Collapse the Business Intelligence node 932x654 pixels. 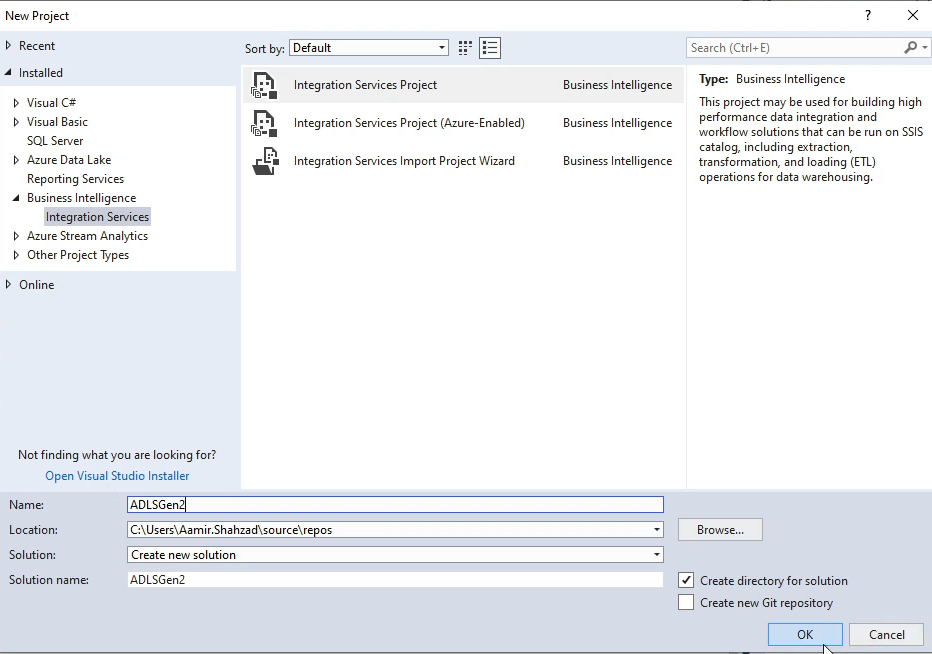tap(16, 197)
